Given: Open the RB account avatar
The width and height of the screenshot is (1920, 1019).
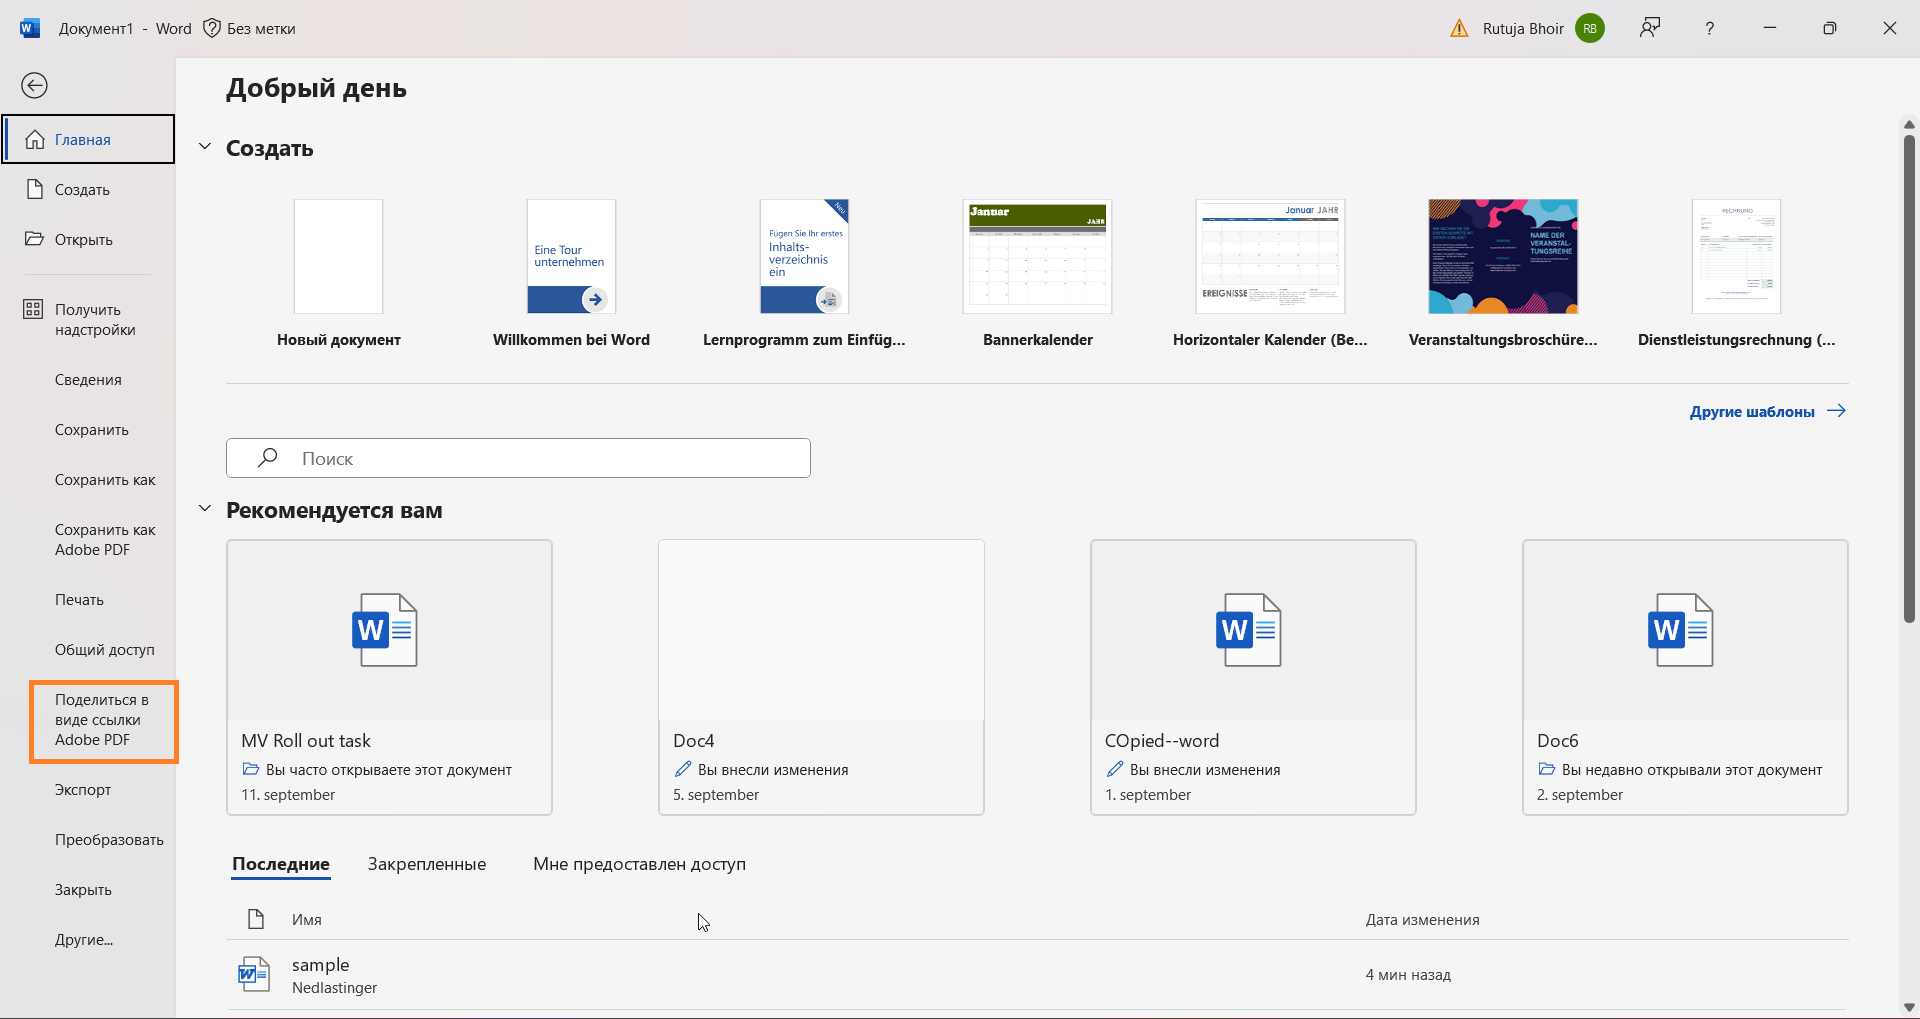Looking at the screenshot, I should (1590, 28).
